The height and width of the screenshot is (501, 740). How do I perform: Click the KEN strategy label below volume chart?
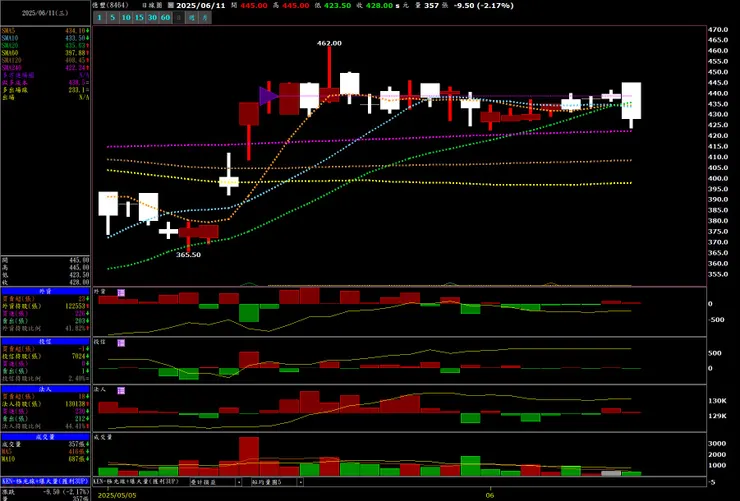coord(136,482)
